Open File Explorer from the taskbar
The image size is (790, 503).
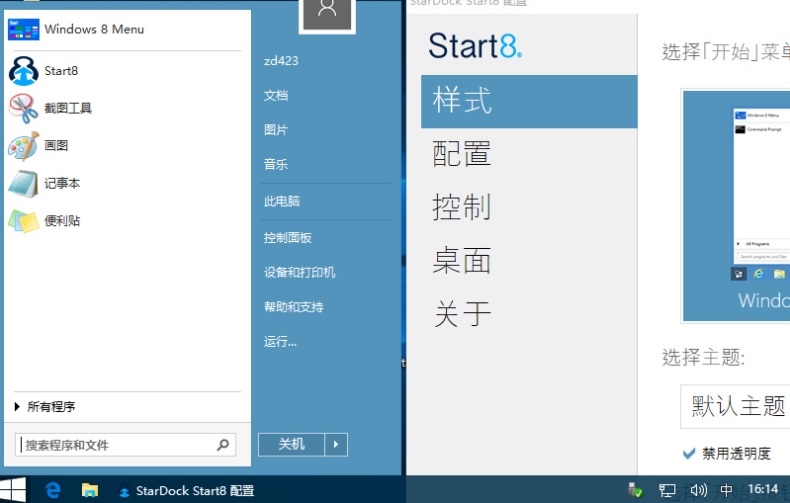[x=90, y=490]
